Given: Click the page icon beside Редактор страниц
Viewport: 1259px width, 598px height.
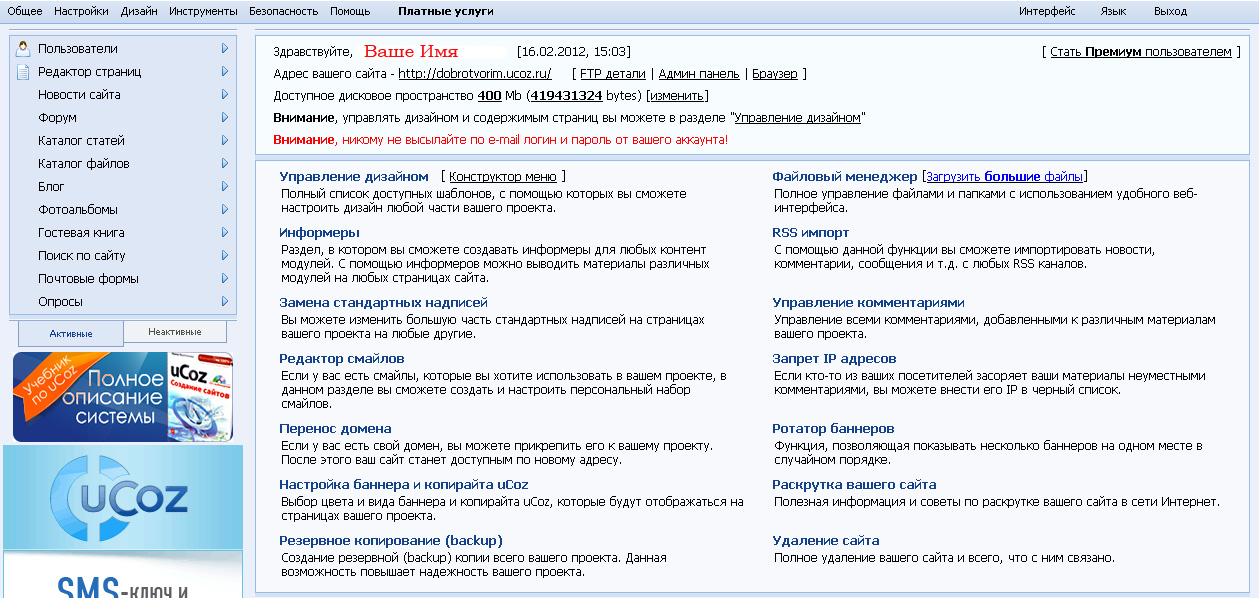Looking at the screenshot, I should coord(23,71).
